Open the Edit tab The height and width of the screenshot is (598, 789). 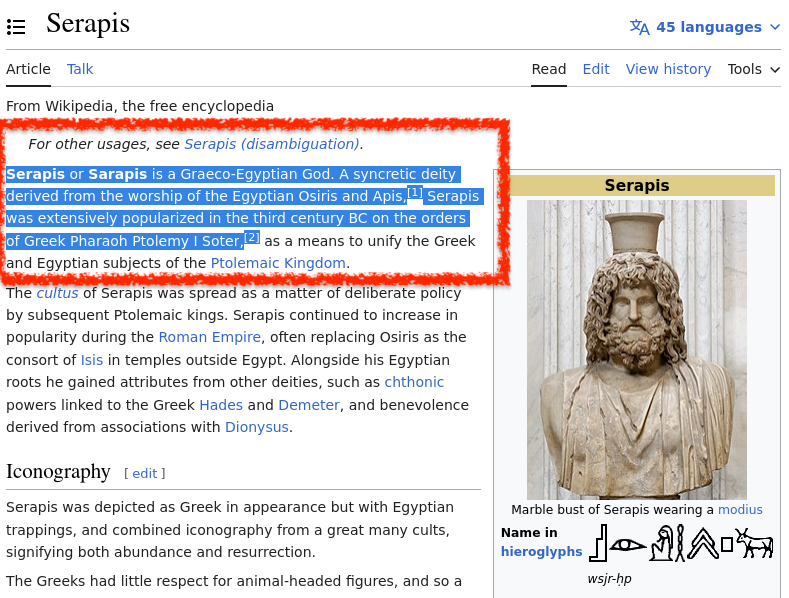[x=596, y=69]
